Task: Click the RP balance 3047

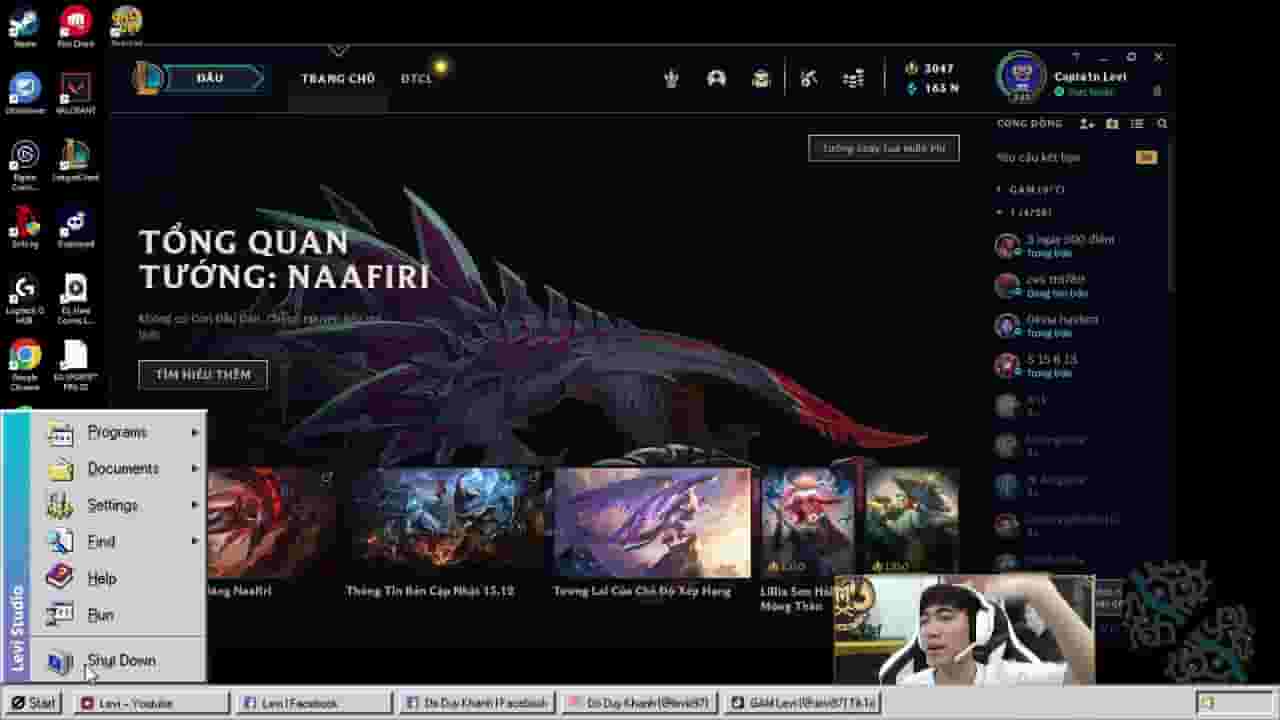Action: click(x=930, y=68)
